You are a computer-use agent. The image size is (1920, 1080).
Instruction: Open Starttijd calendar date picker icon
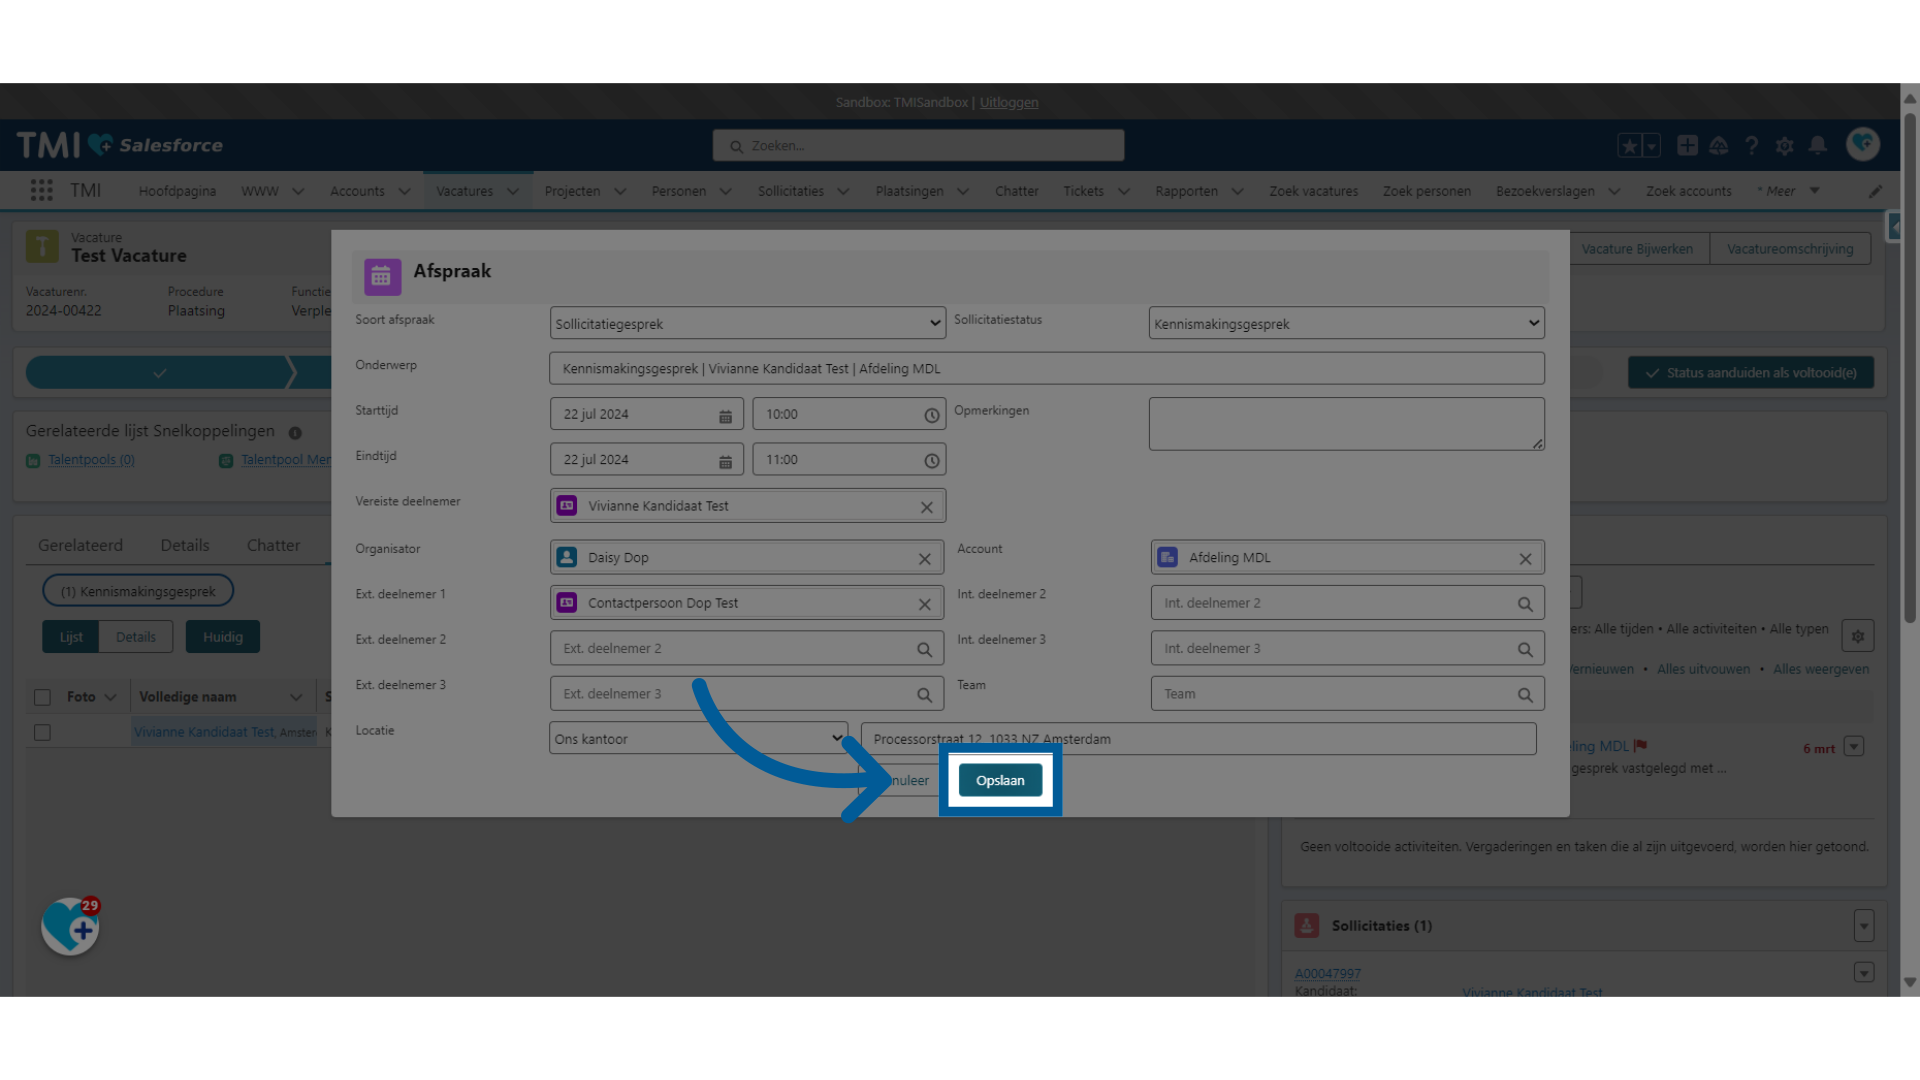(725, 416)
